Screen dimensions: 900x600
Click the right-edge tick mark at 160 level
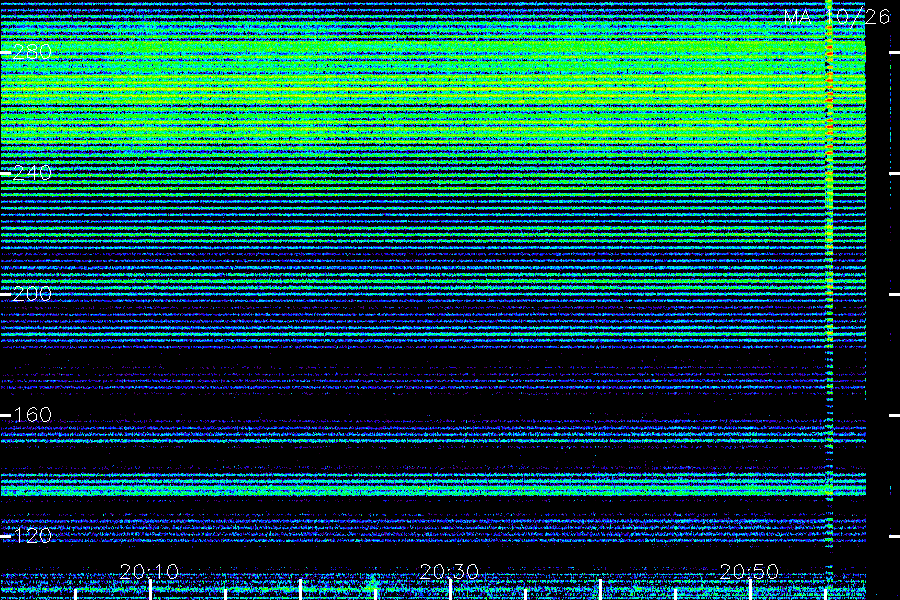click(x=894, y=415)
